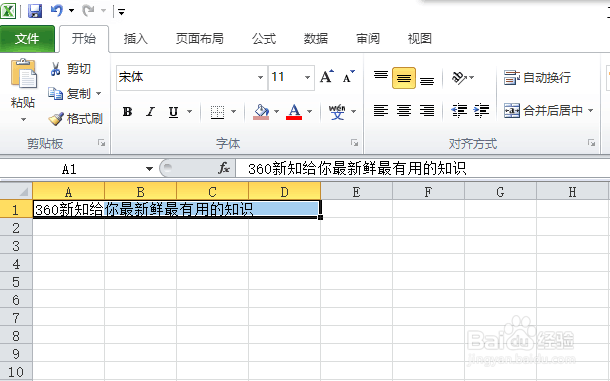Open the Undo history dropdown arrow
610x381 pixels.
[72, 11]
